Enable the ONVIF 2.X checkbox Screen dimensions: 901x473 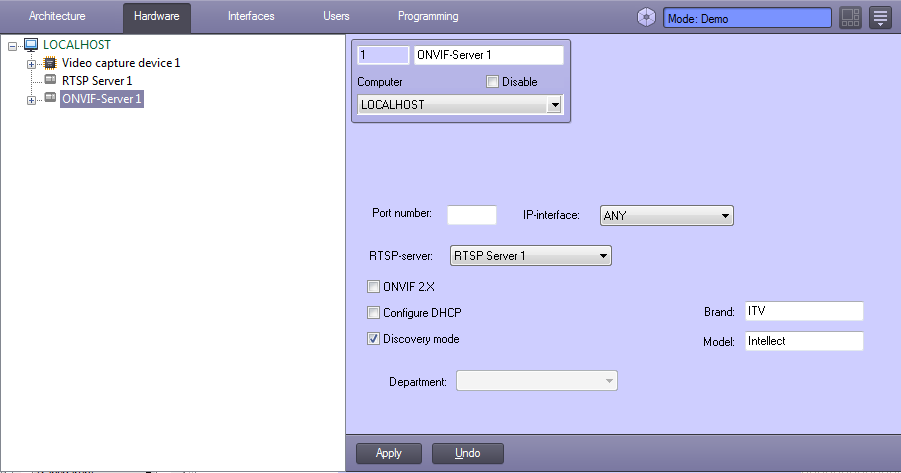pyautogui.click(x=374, y=287)
